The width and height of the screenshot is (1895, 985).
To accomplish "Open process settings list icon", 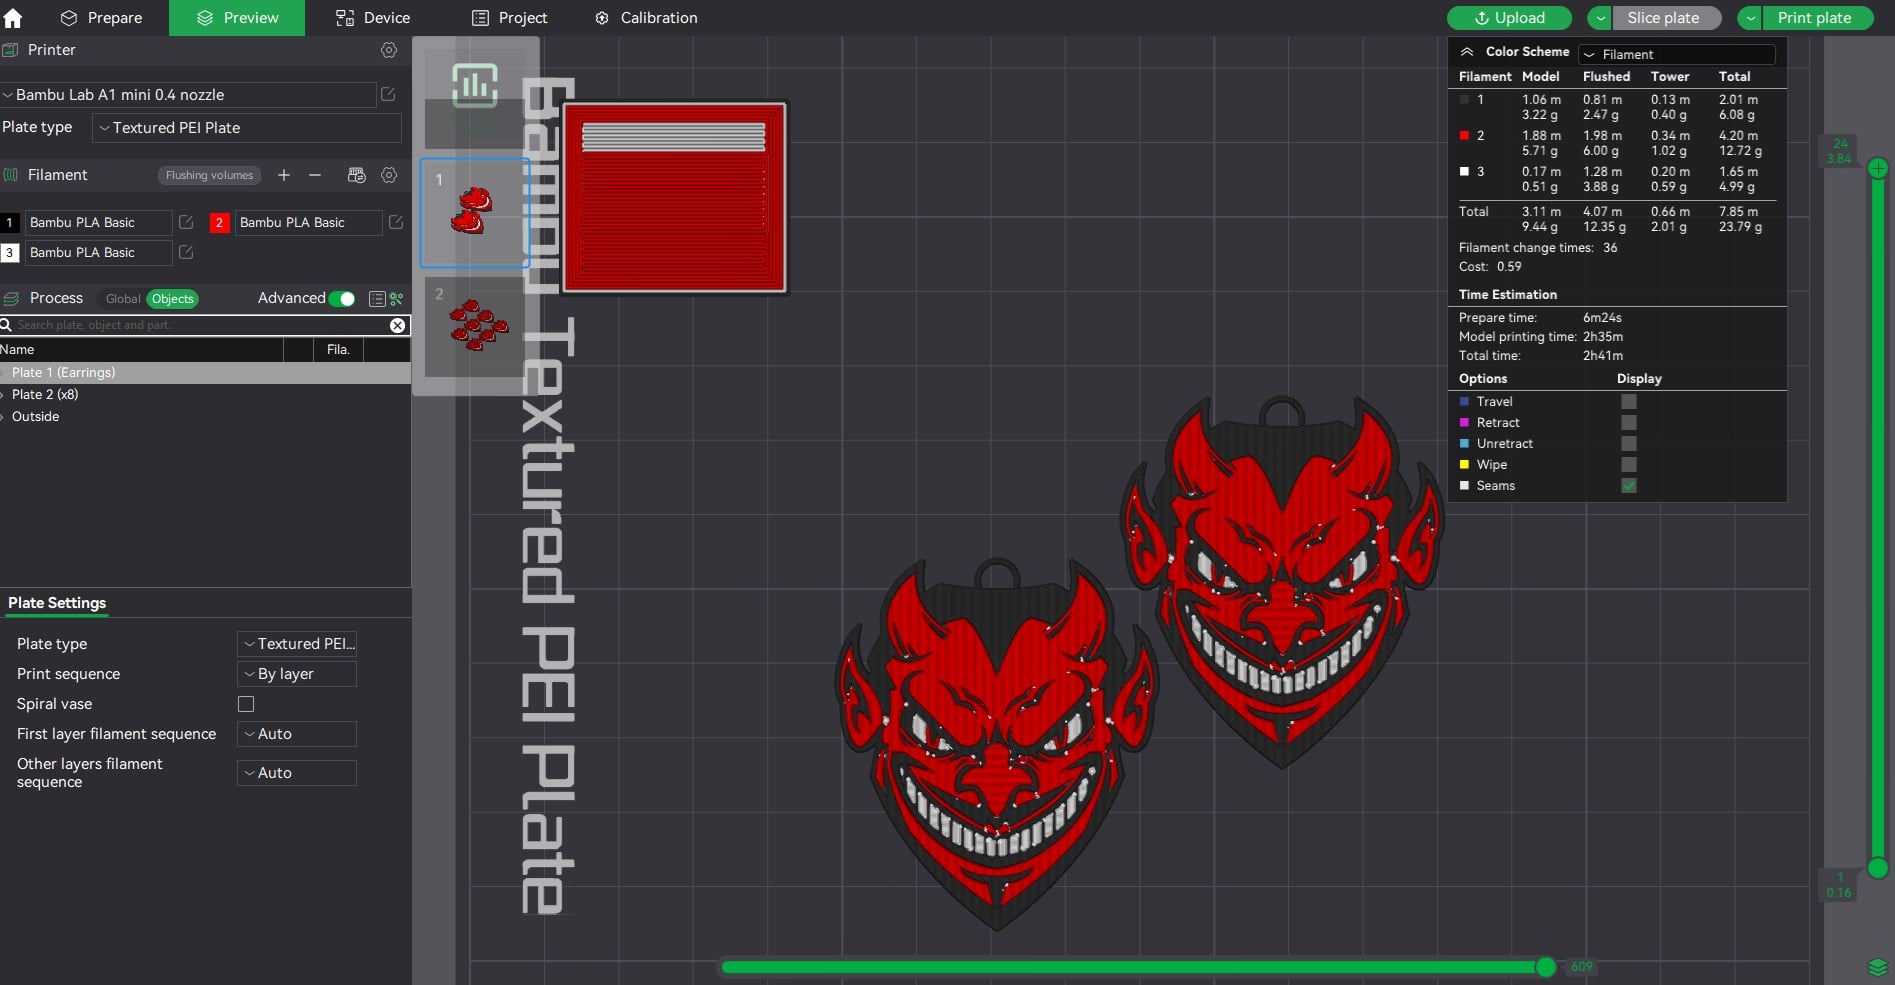I will click(377, 299).
